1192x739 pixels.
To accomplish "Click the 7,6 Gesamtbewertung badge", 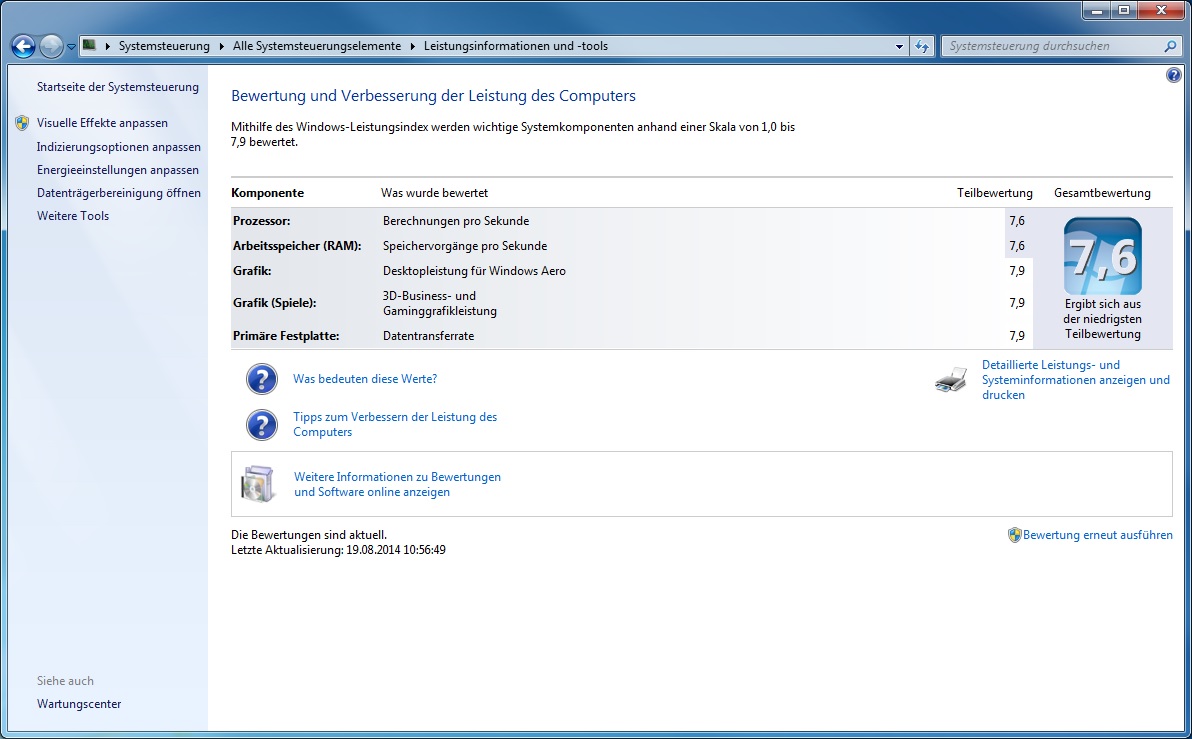I will click(1103, 256).
